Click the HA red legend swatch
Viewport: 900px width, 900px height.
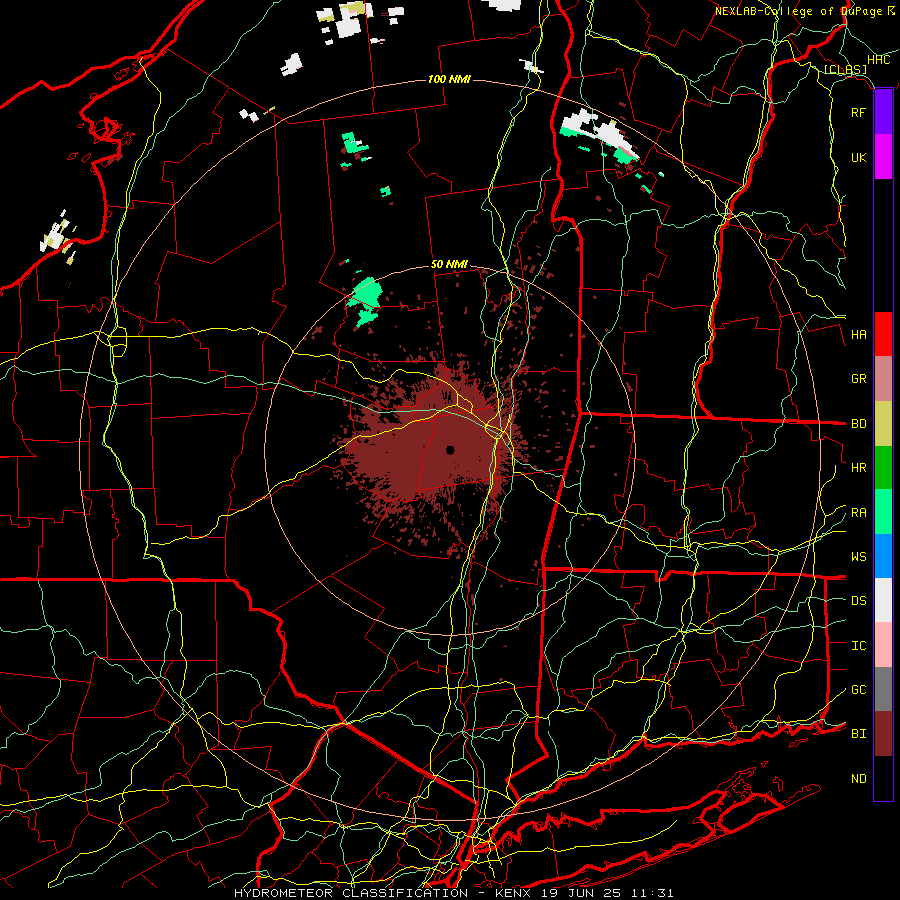click(883, 334)
